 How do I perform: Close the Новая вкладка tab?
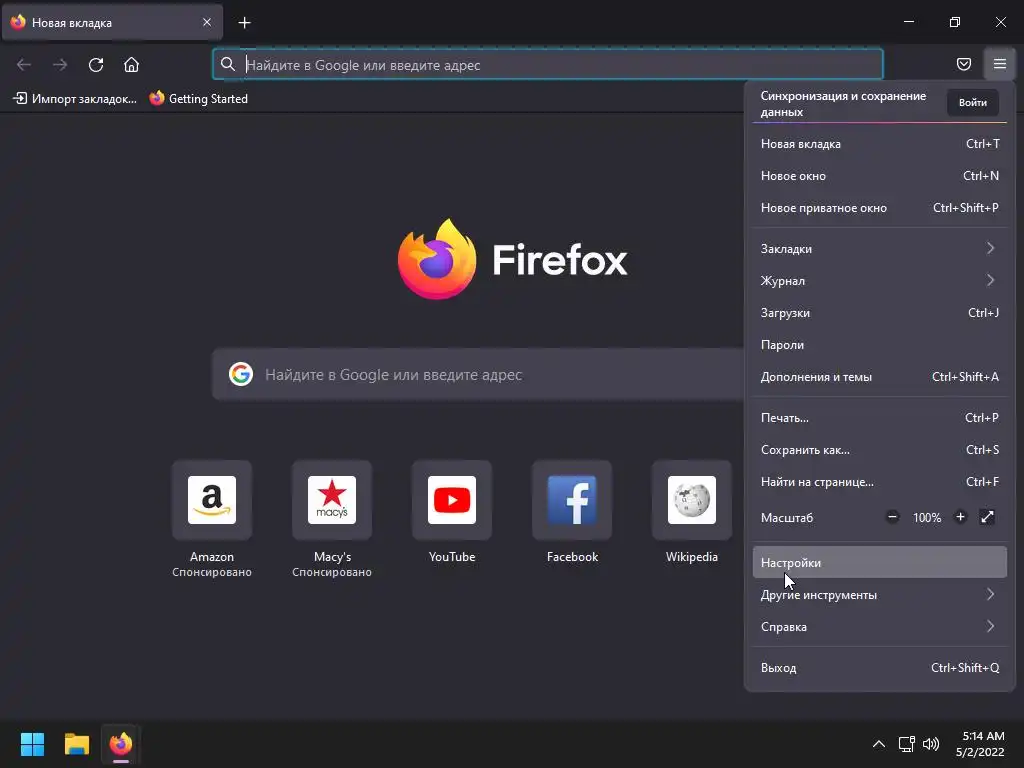tap(207, 22)
